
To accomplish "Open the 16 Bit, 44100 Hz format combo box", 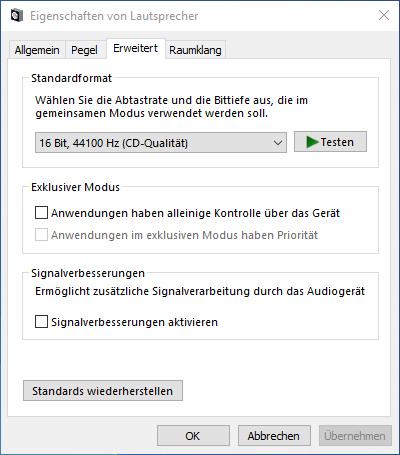I will pos(161,143).
